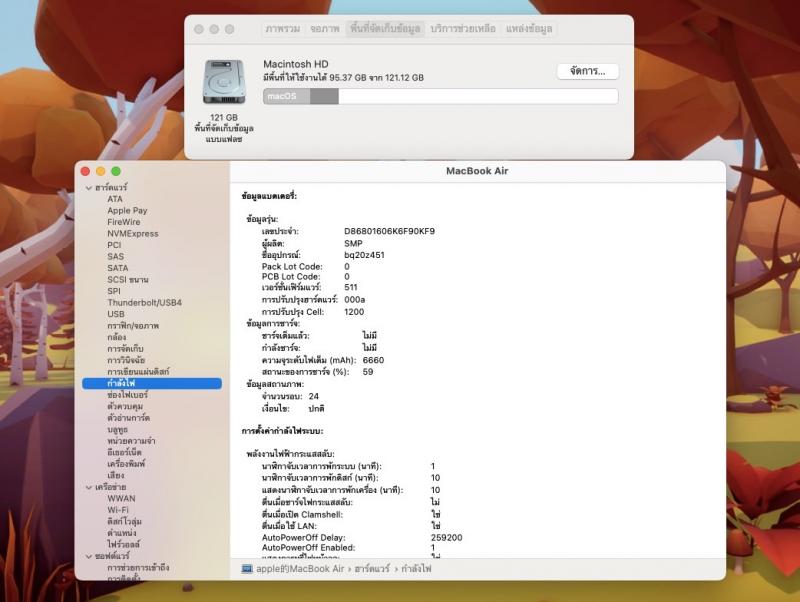Select Wi-Fi under เครือข่าย
800x602 pixels.
[118, 510]
